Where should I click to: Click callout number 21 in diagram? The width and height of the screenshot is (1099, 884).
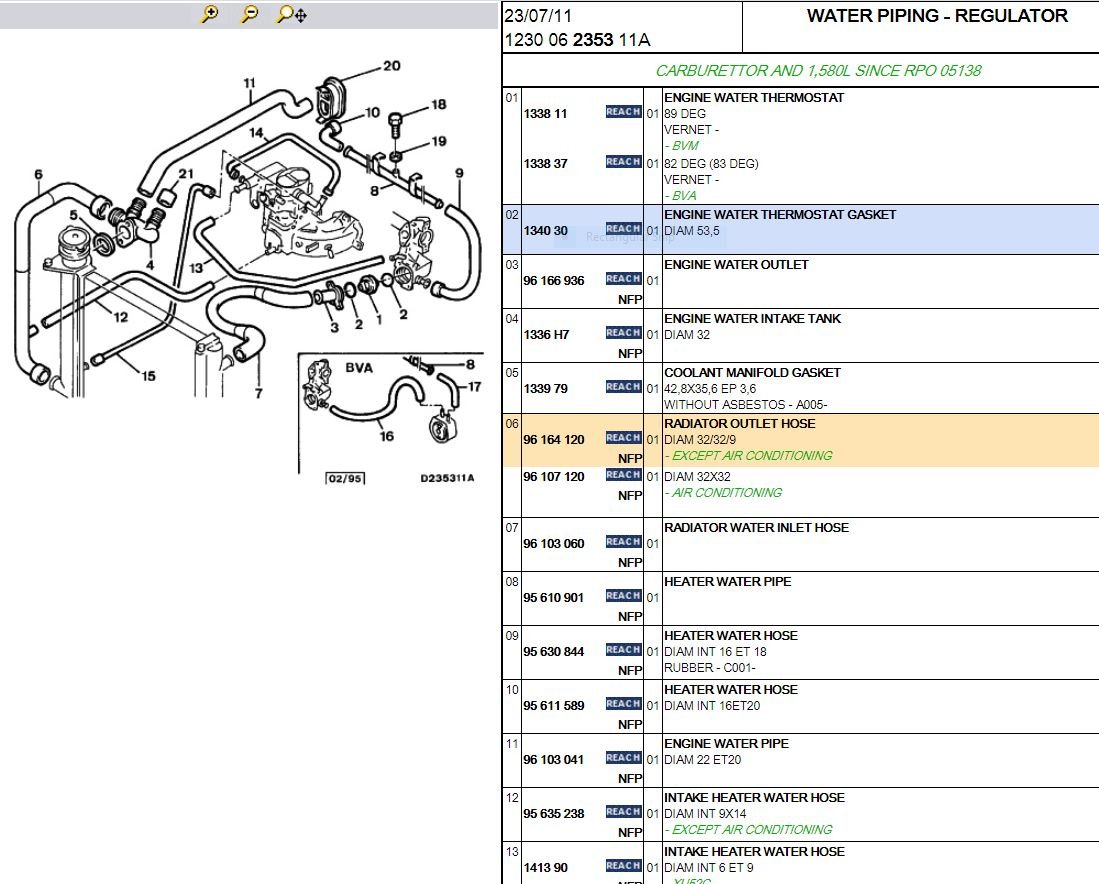click(185, 174)
